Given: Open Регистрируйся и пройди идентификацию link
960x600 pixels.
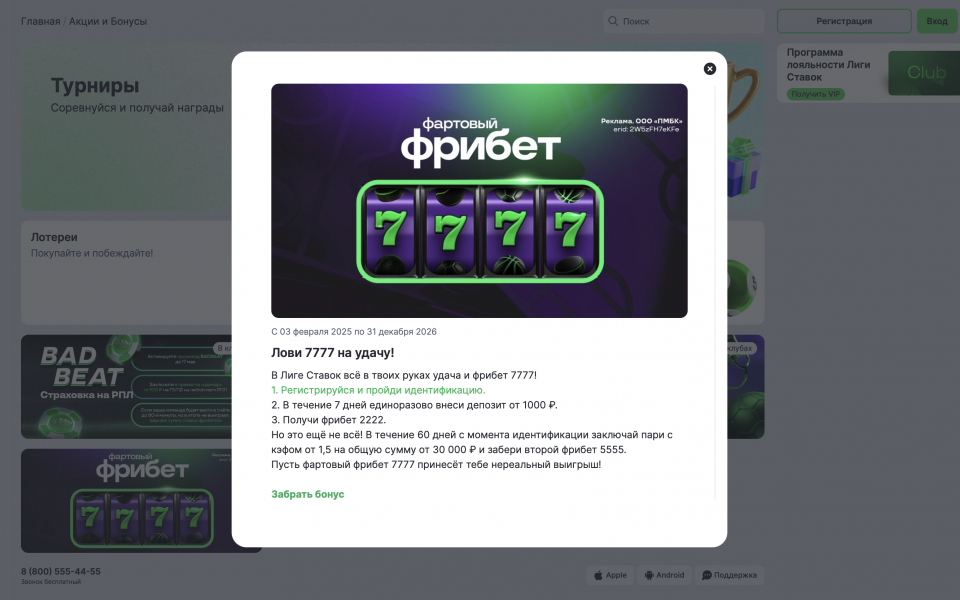Looking at the screenshot, I should point(378,390).
